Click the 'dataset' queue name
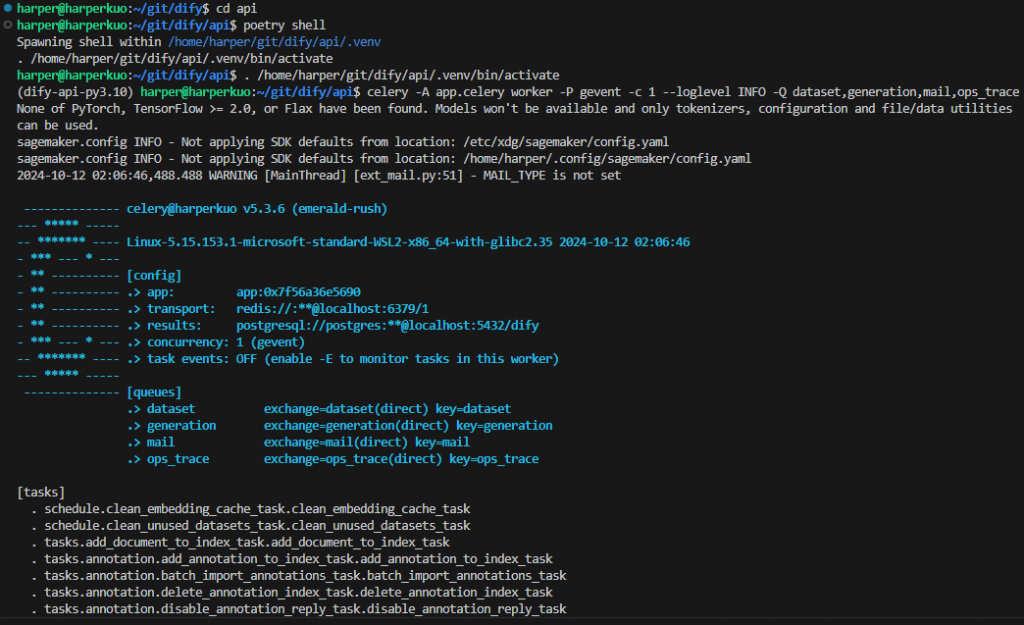Image resolution: width=1024 pixels, height=625 pixels. (170, 409)
